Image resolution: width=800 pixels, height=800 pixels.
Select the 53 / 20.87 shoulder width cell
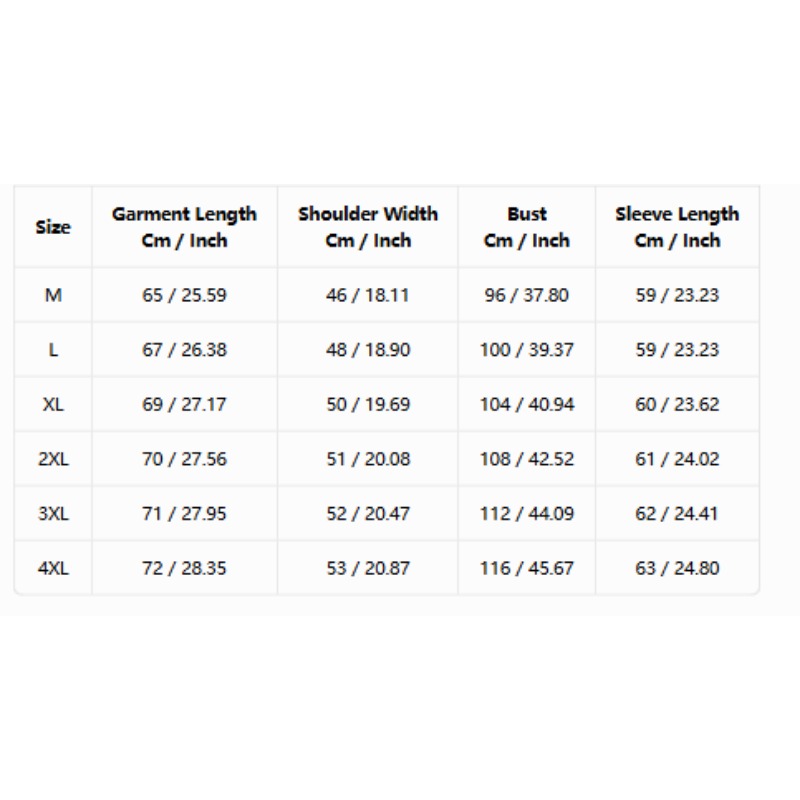click(x=368, y=568)
